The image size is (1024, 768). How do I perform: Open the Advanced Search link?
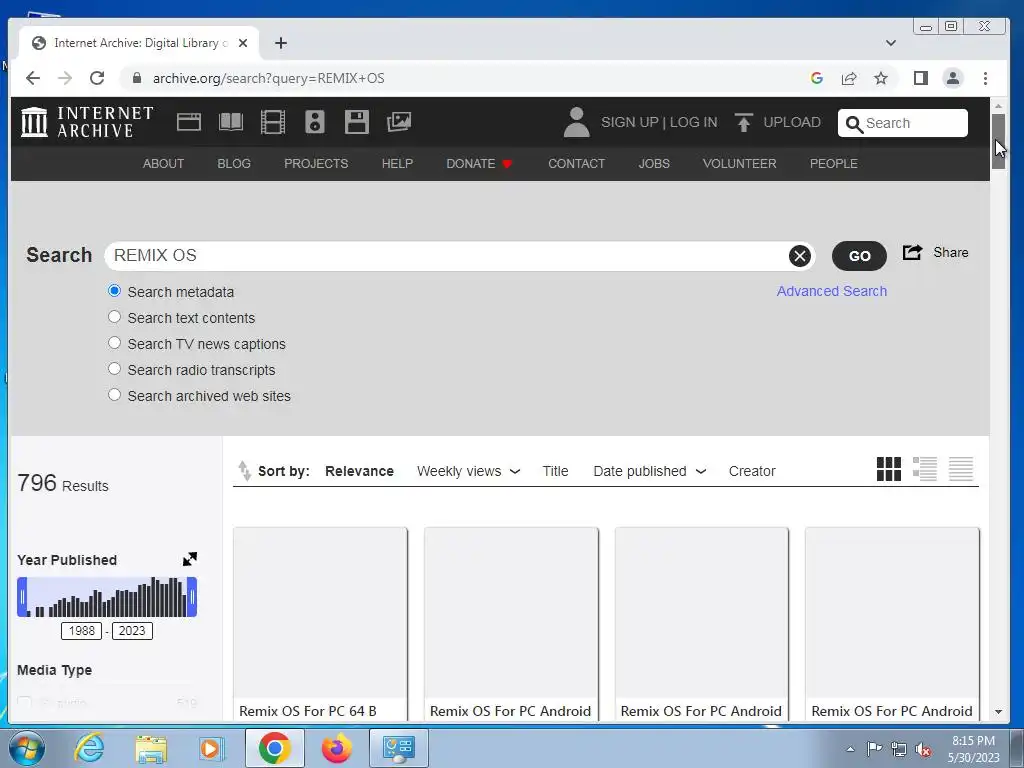(831, 291)
